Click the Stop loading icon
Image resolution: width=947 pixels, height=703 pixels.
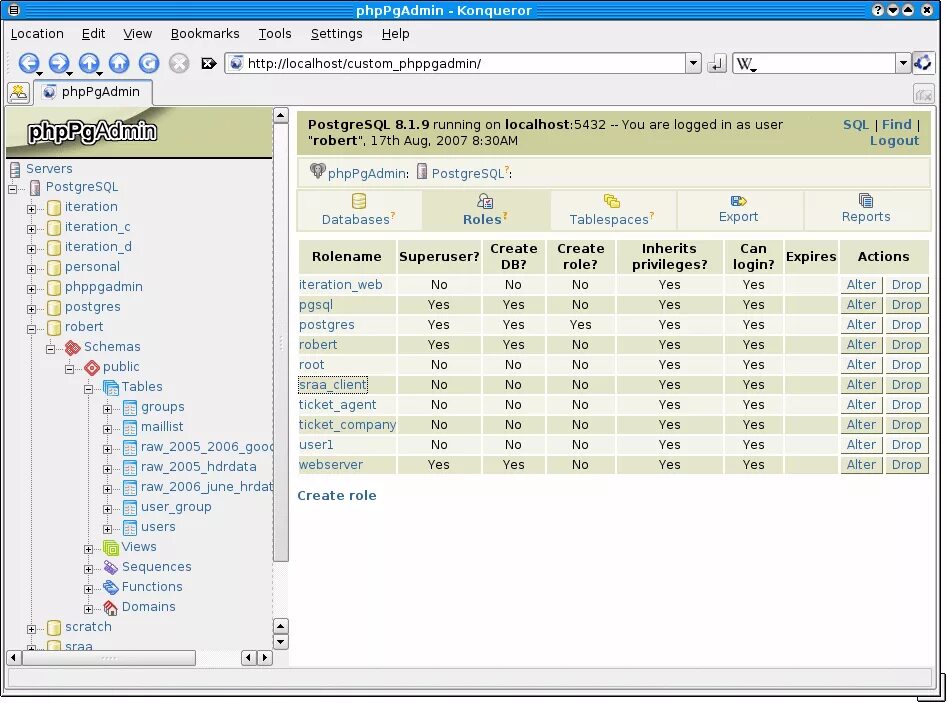tap(179, 63)
